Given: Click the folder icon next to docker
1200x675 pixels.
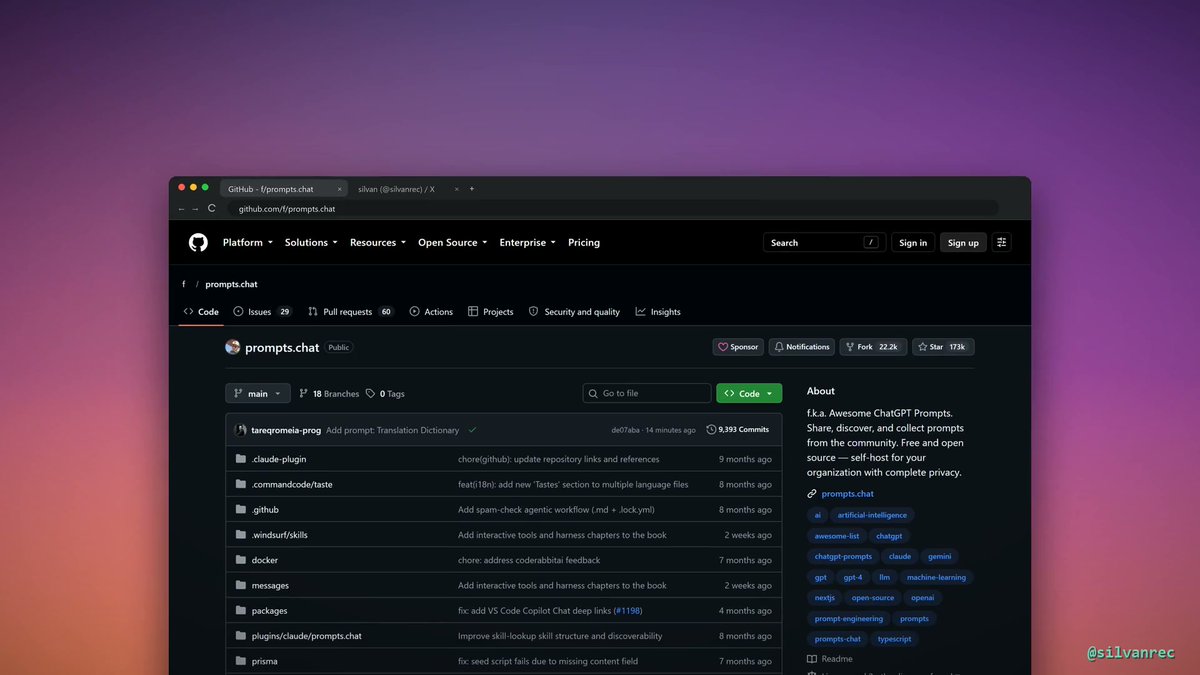Looking at the screenshot, I should click(241, 560).
